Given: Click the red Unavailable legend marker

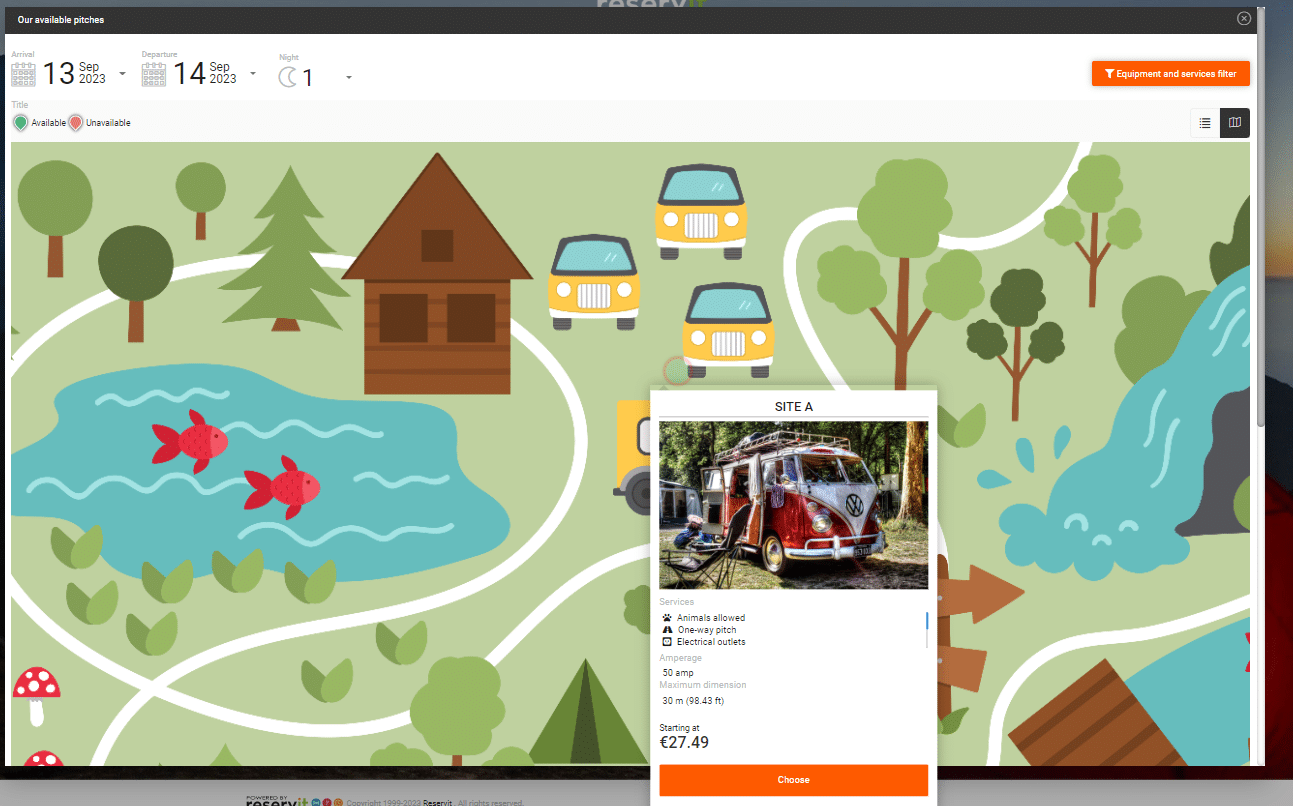Looking at the screenshot, I should click(x=75, y=123).
